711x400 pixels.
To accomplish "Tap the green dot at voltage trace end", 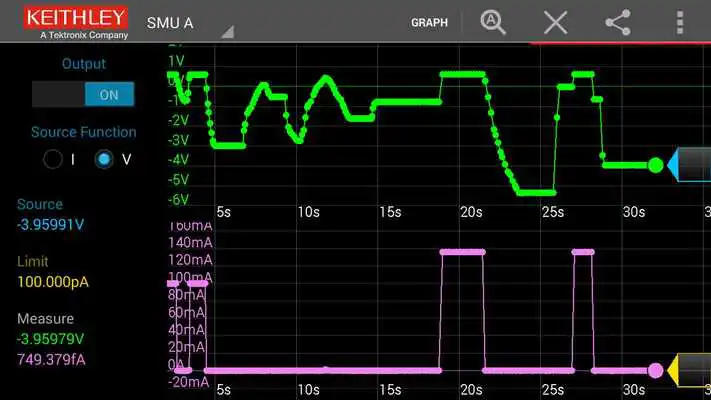I will (655, 165).
